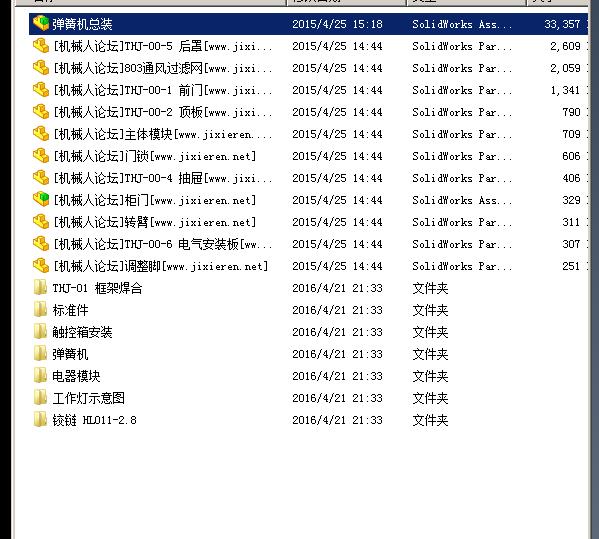Click the THJ-00-4 抽屉 part icon

[x=41, y=178]
